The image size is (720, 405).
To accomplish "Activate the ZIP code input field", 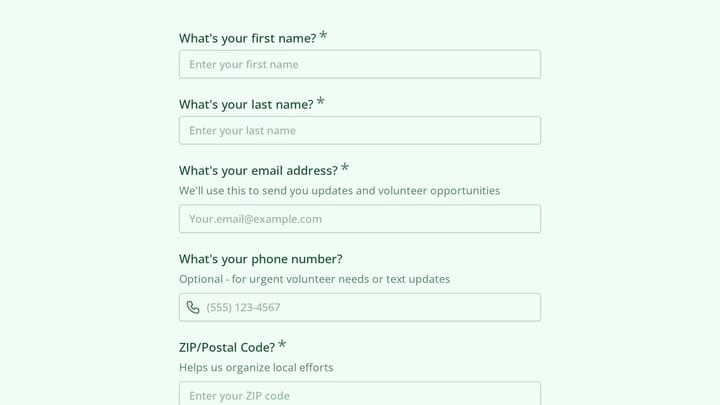I will click(360, 394).
